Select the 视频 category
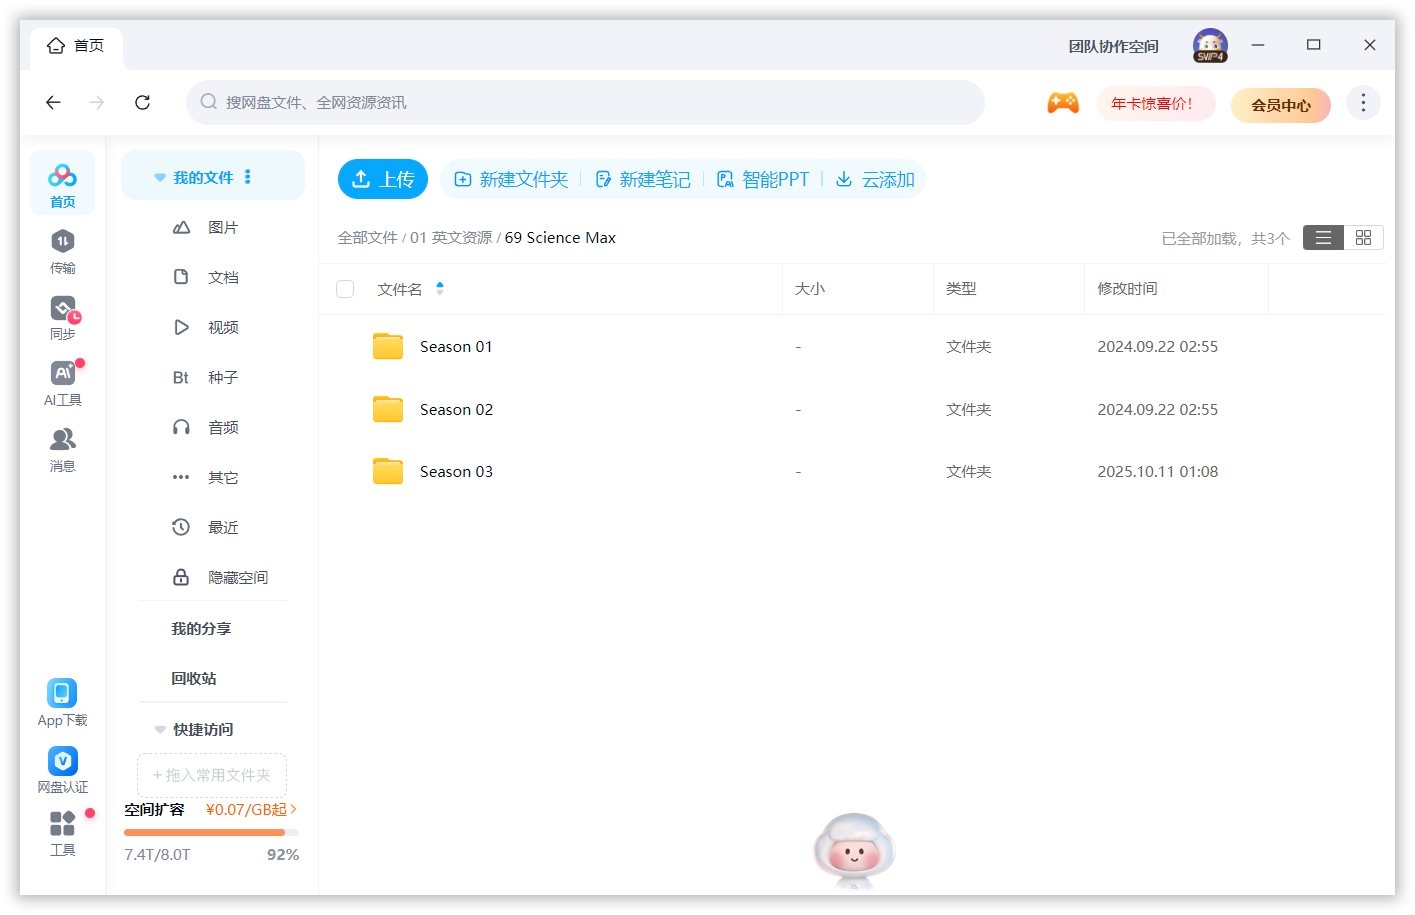The width and height of the screenshot is (1415, 915). (x=222, y=327)
